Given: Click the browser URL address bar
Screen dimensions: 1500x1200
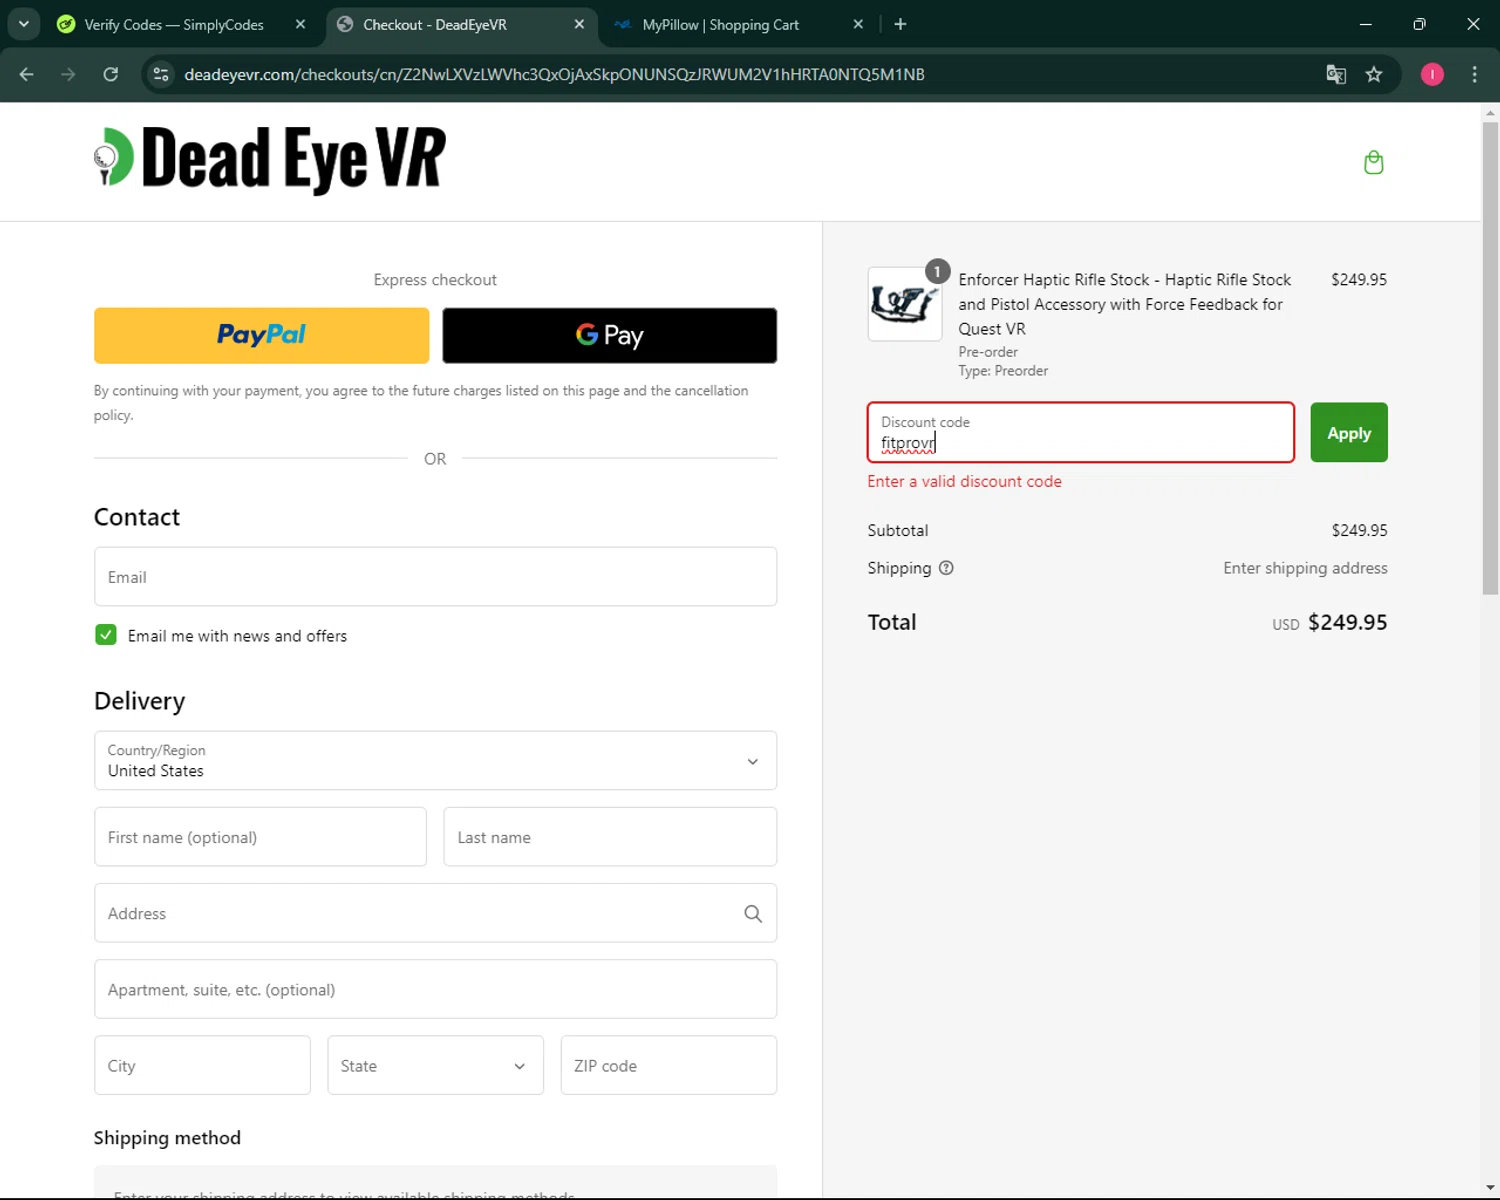Looking at the screenshot, I should pos(740,74).
